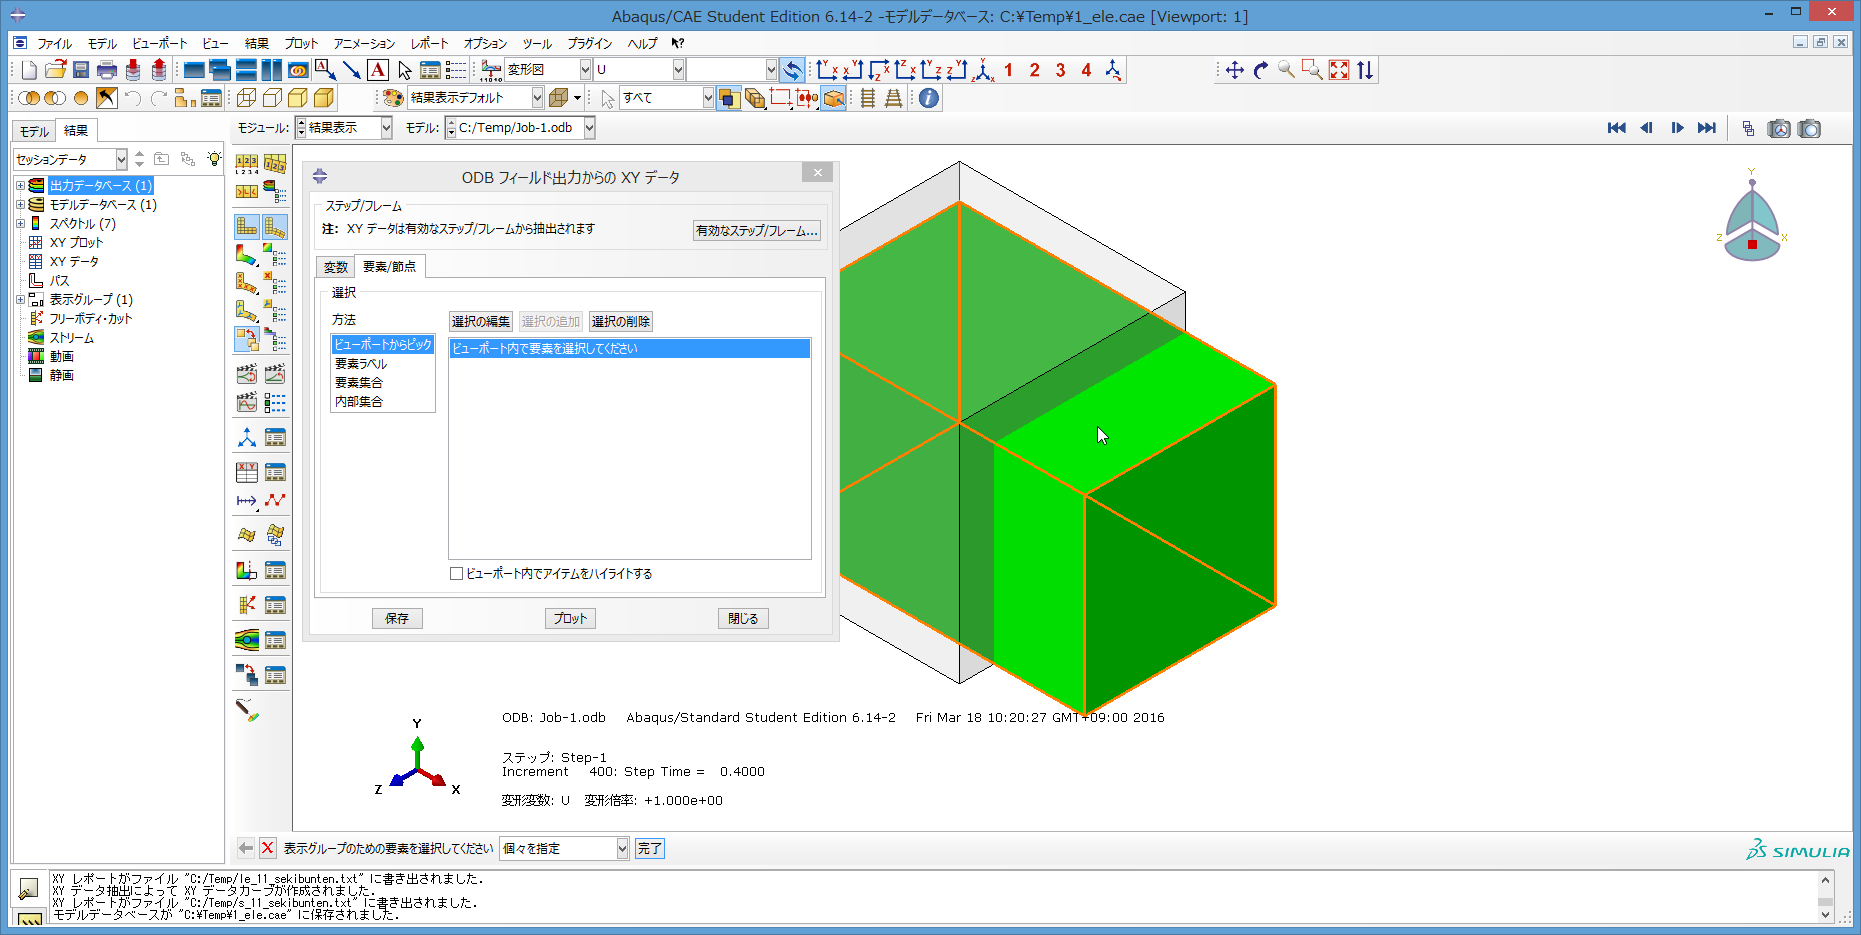Toggle the sync viewports arrows button
1861x935 pixels.
[792, 70]
